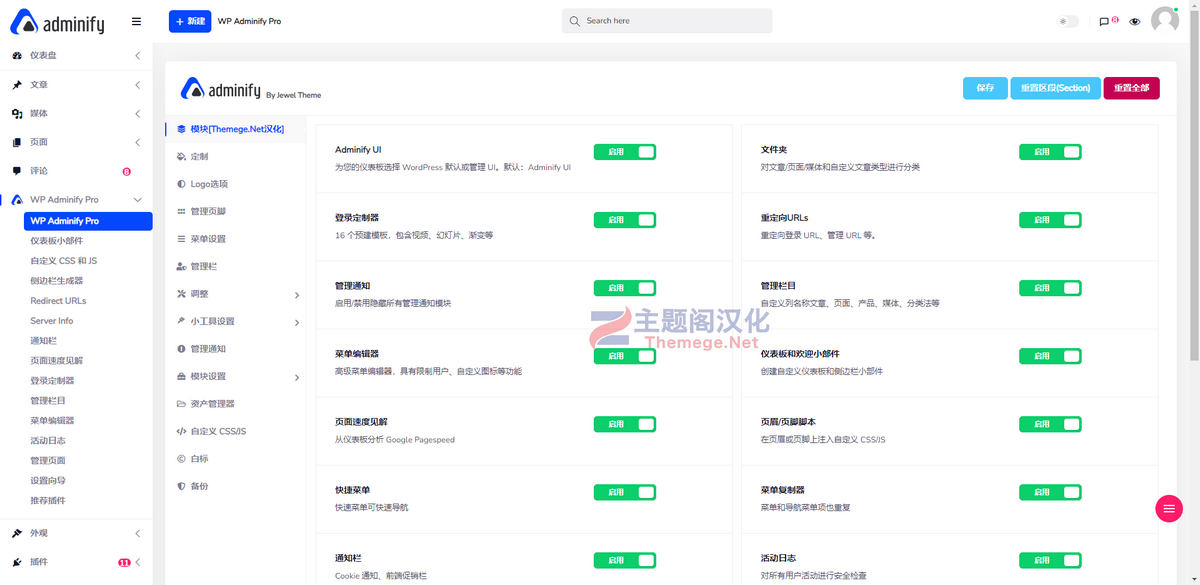The height and width of the screenshot is (585, 1200).
Task: Click the 仪表盘 dashboard icon
Action: coord(17,56)
